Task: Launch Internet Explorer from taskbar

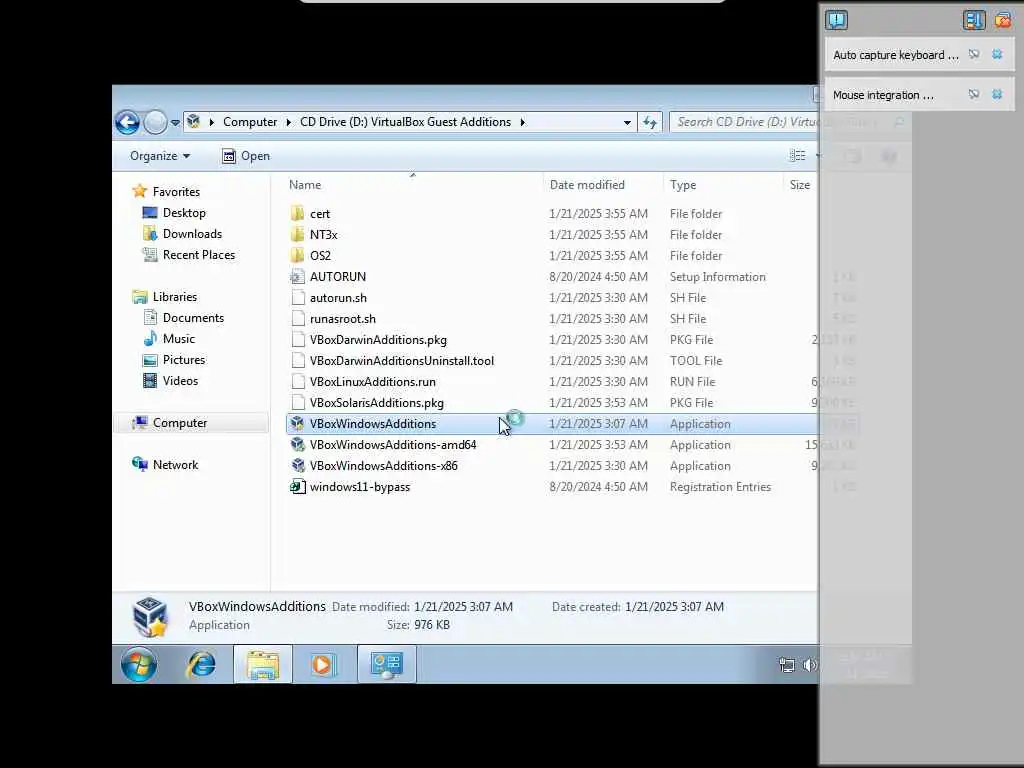Action: pos(201,664)
